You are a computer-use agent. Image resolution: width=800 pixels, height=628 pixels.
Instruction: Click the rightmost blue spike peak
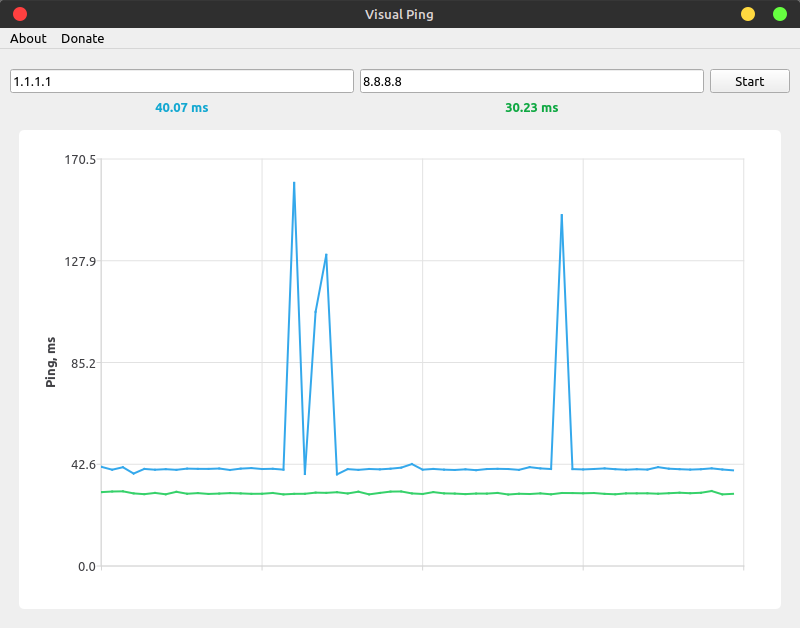coord(562,215)
